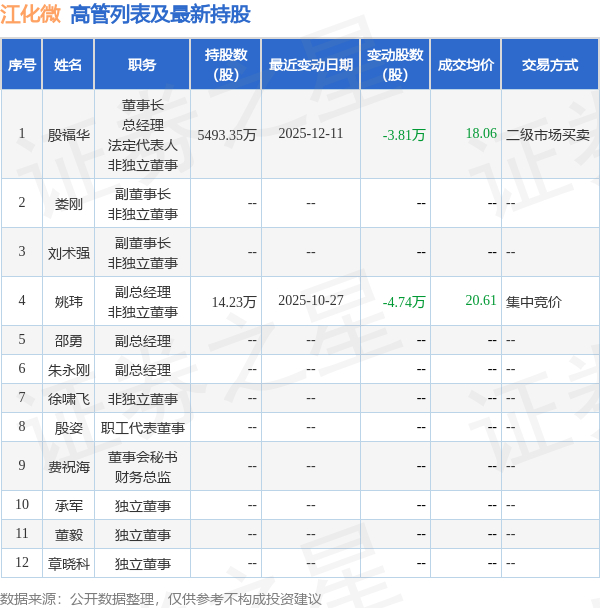
Task: Select the name 章晓科
Action: 69,564
